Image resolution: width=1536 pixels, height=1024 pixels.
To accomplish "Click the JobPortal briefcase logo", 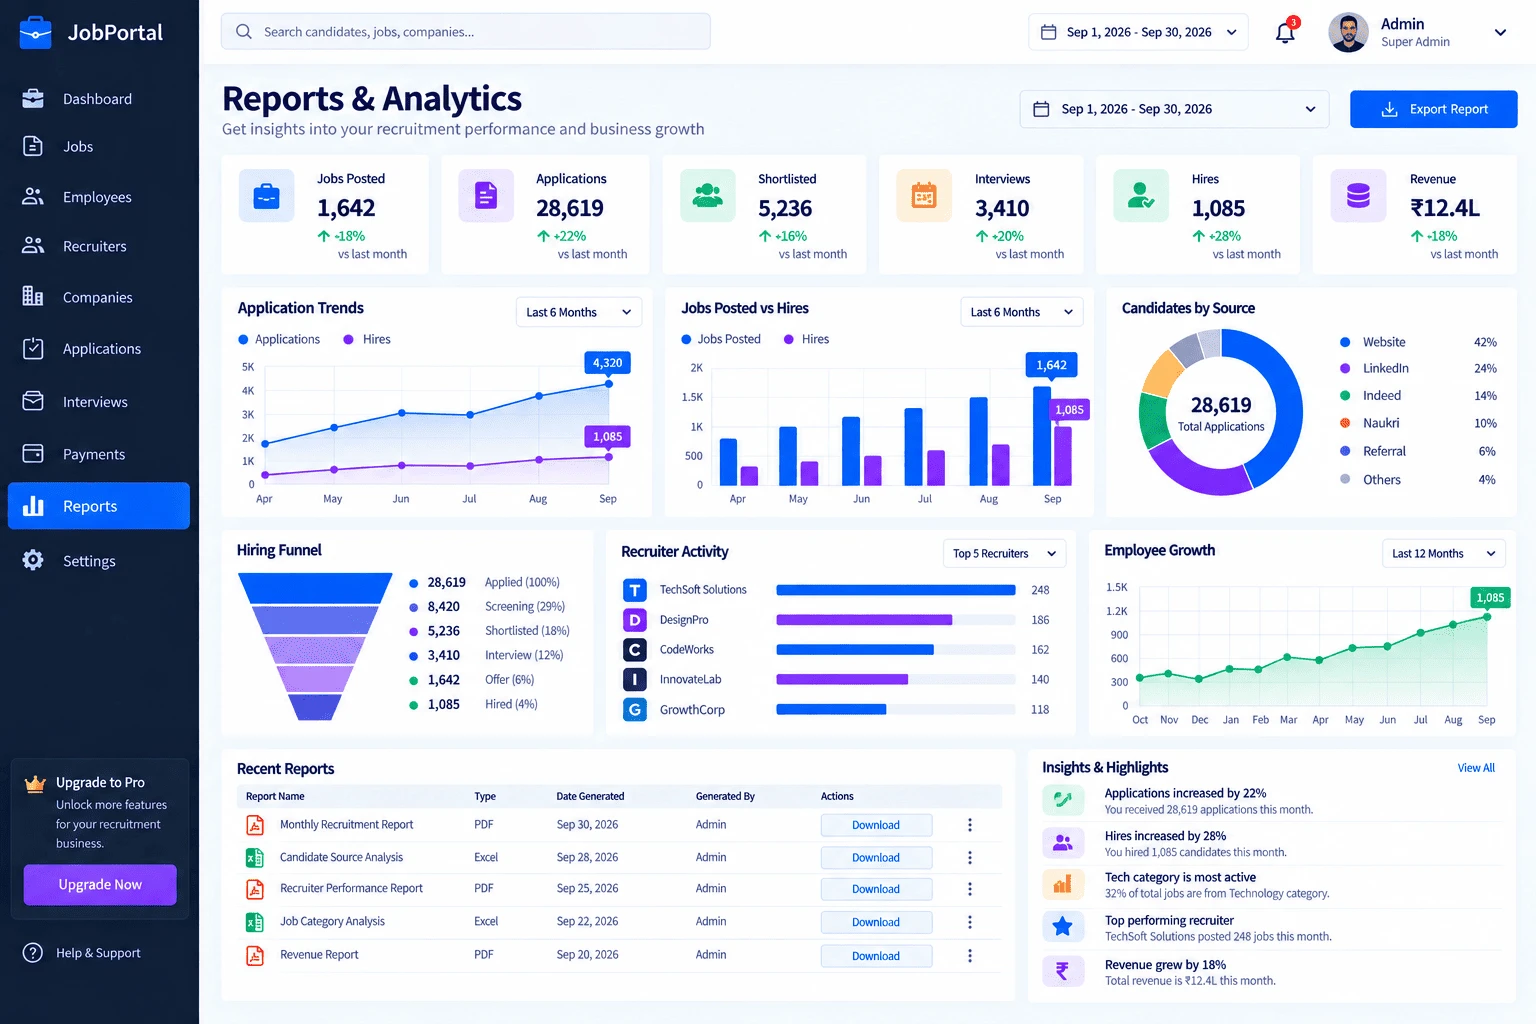I will tap(35, 33).
